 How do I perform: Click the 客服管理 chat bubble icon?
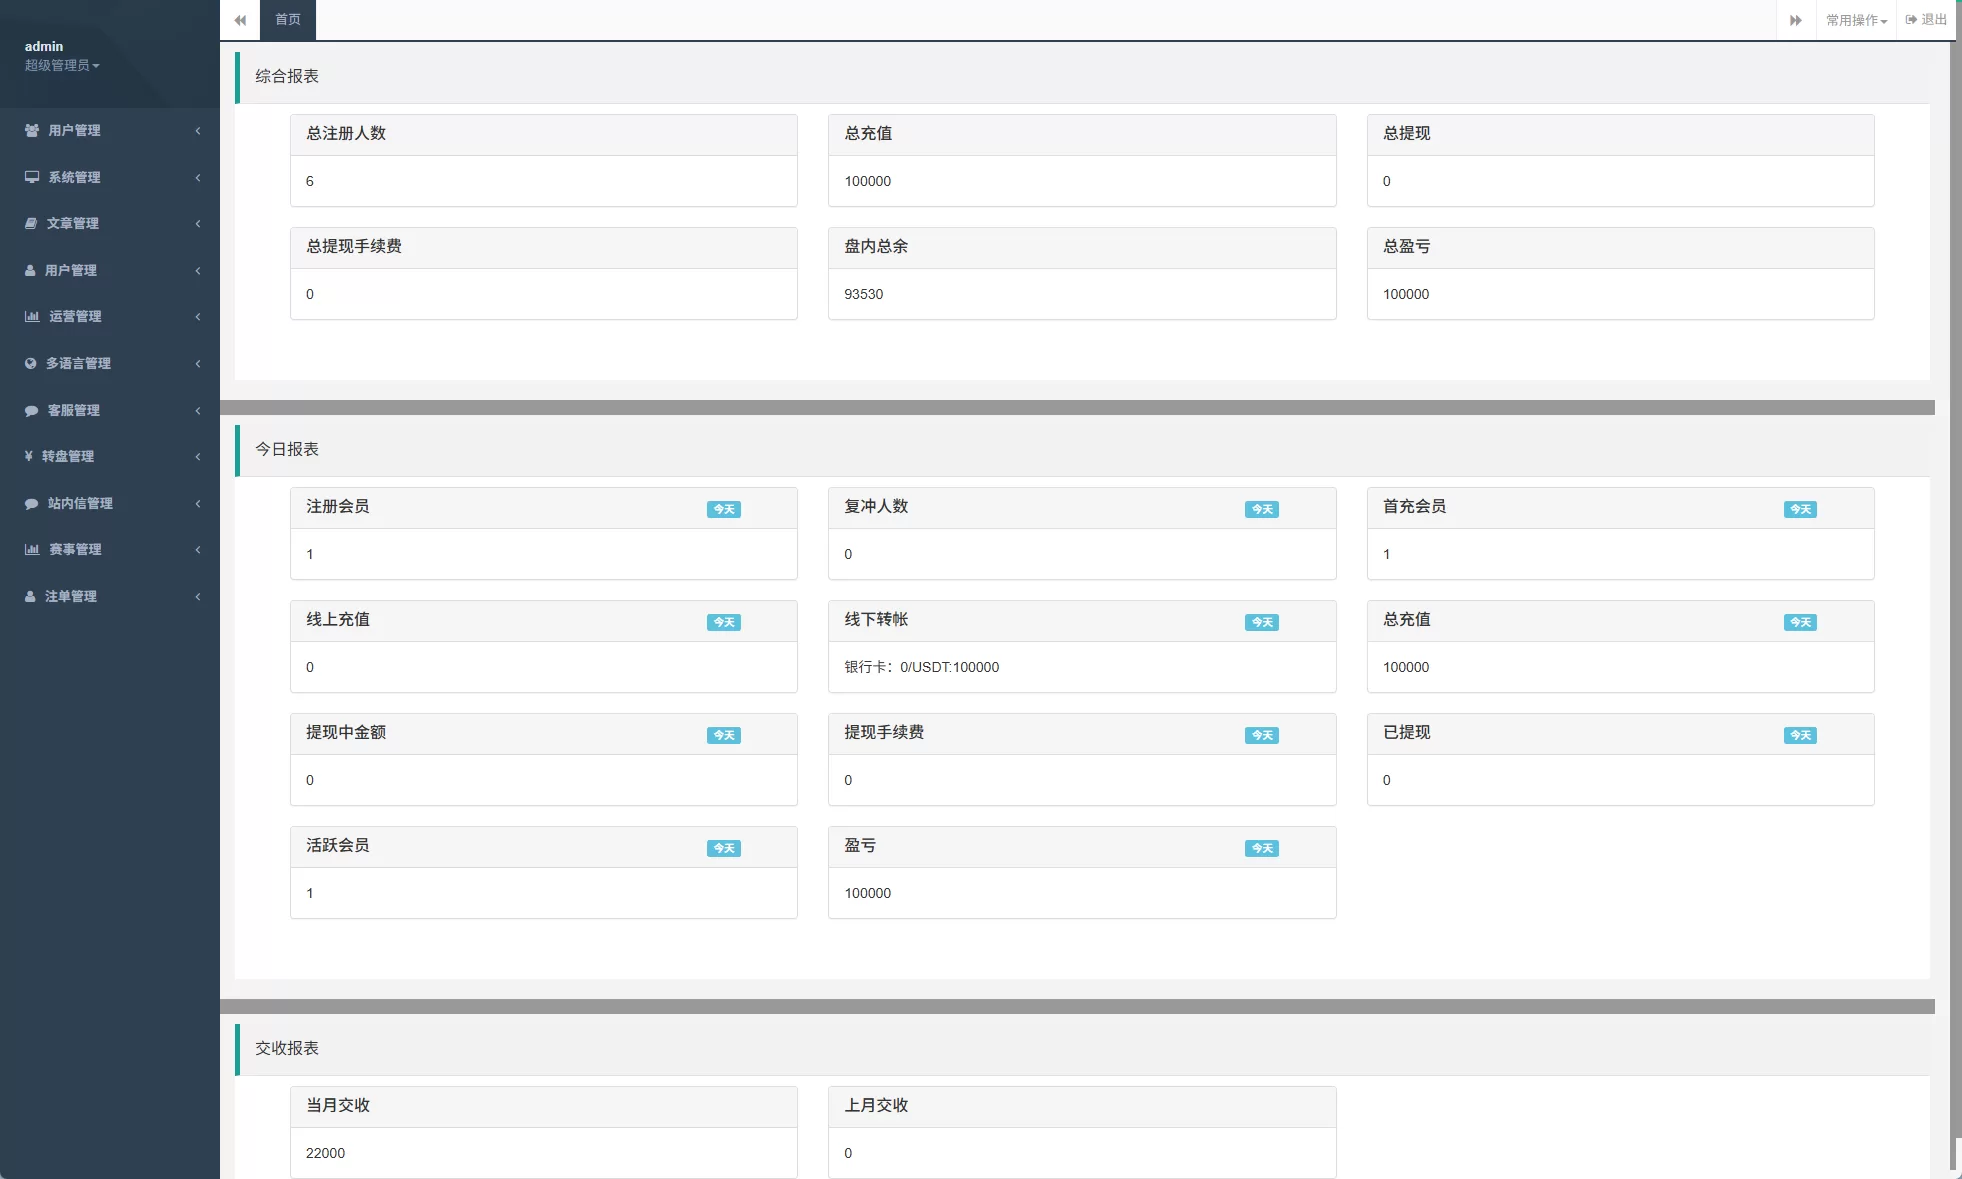32,411
